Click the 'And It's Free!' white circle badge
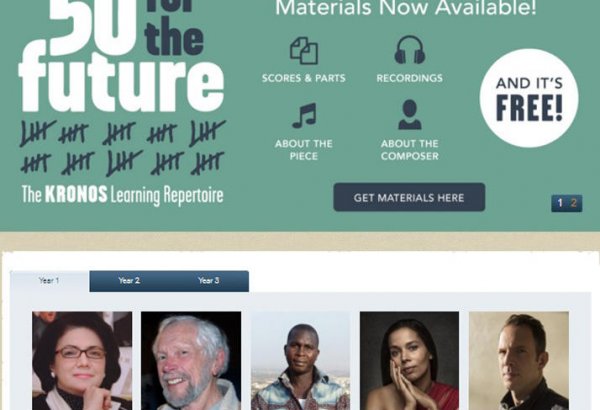Image resolution: width=600 pixels, height=410 pixels. coord(529,98)
